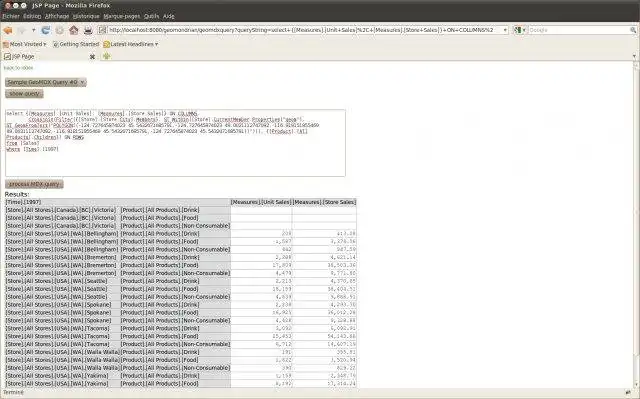Close the JSP Page tab
640x399 pixels.
[x=92, y=57]
